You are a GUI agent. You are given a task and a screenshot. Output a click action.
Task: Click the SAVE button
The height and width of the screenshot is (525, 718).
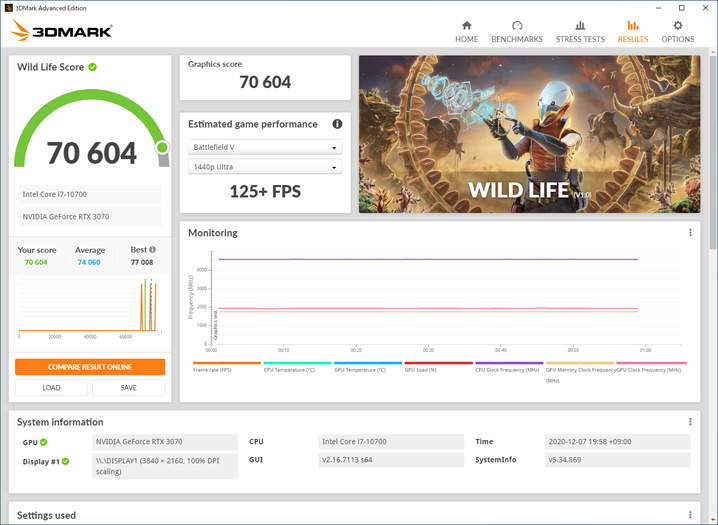(128, 388)
